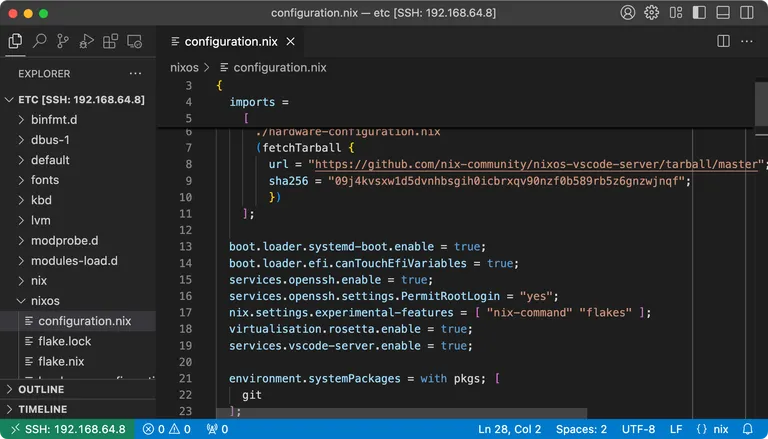Open the Search view icon
Screen dimensions: 768x439
39,41
